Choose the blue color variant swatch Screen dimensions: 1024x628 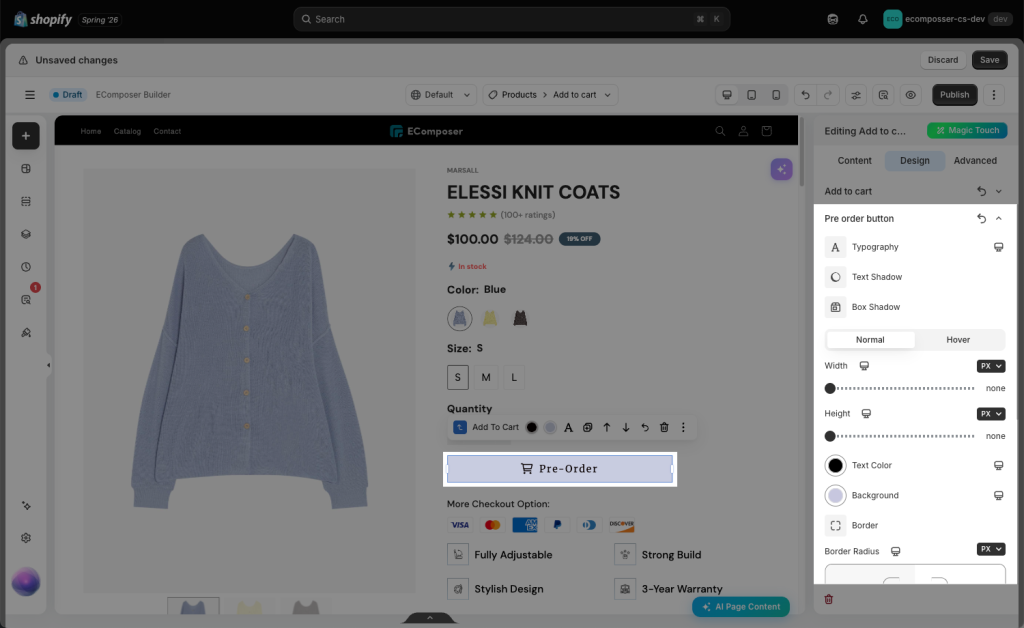click(x=460, y=319)
